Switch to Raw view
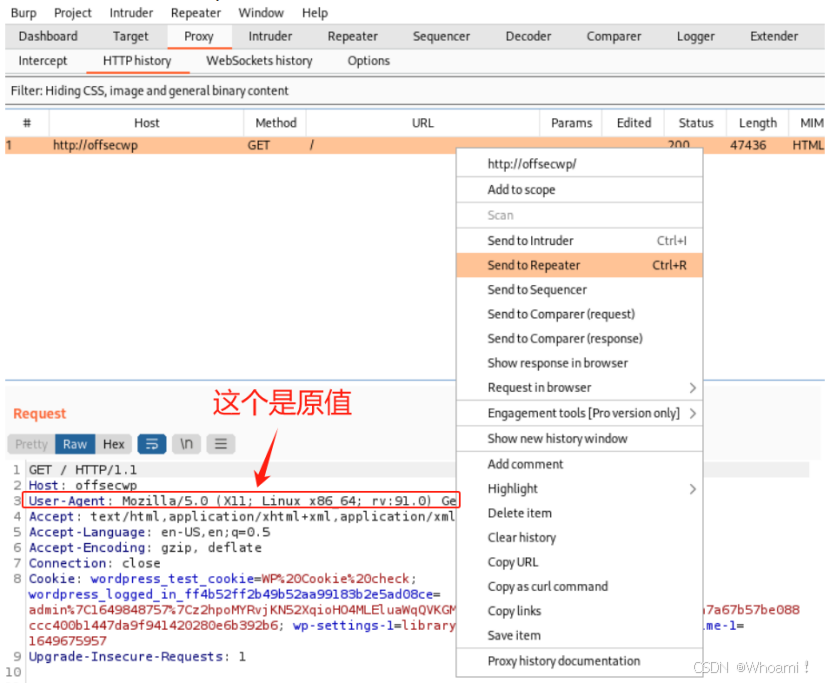830x683 pixels. (75, 444)
